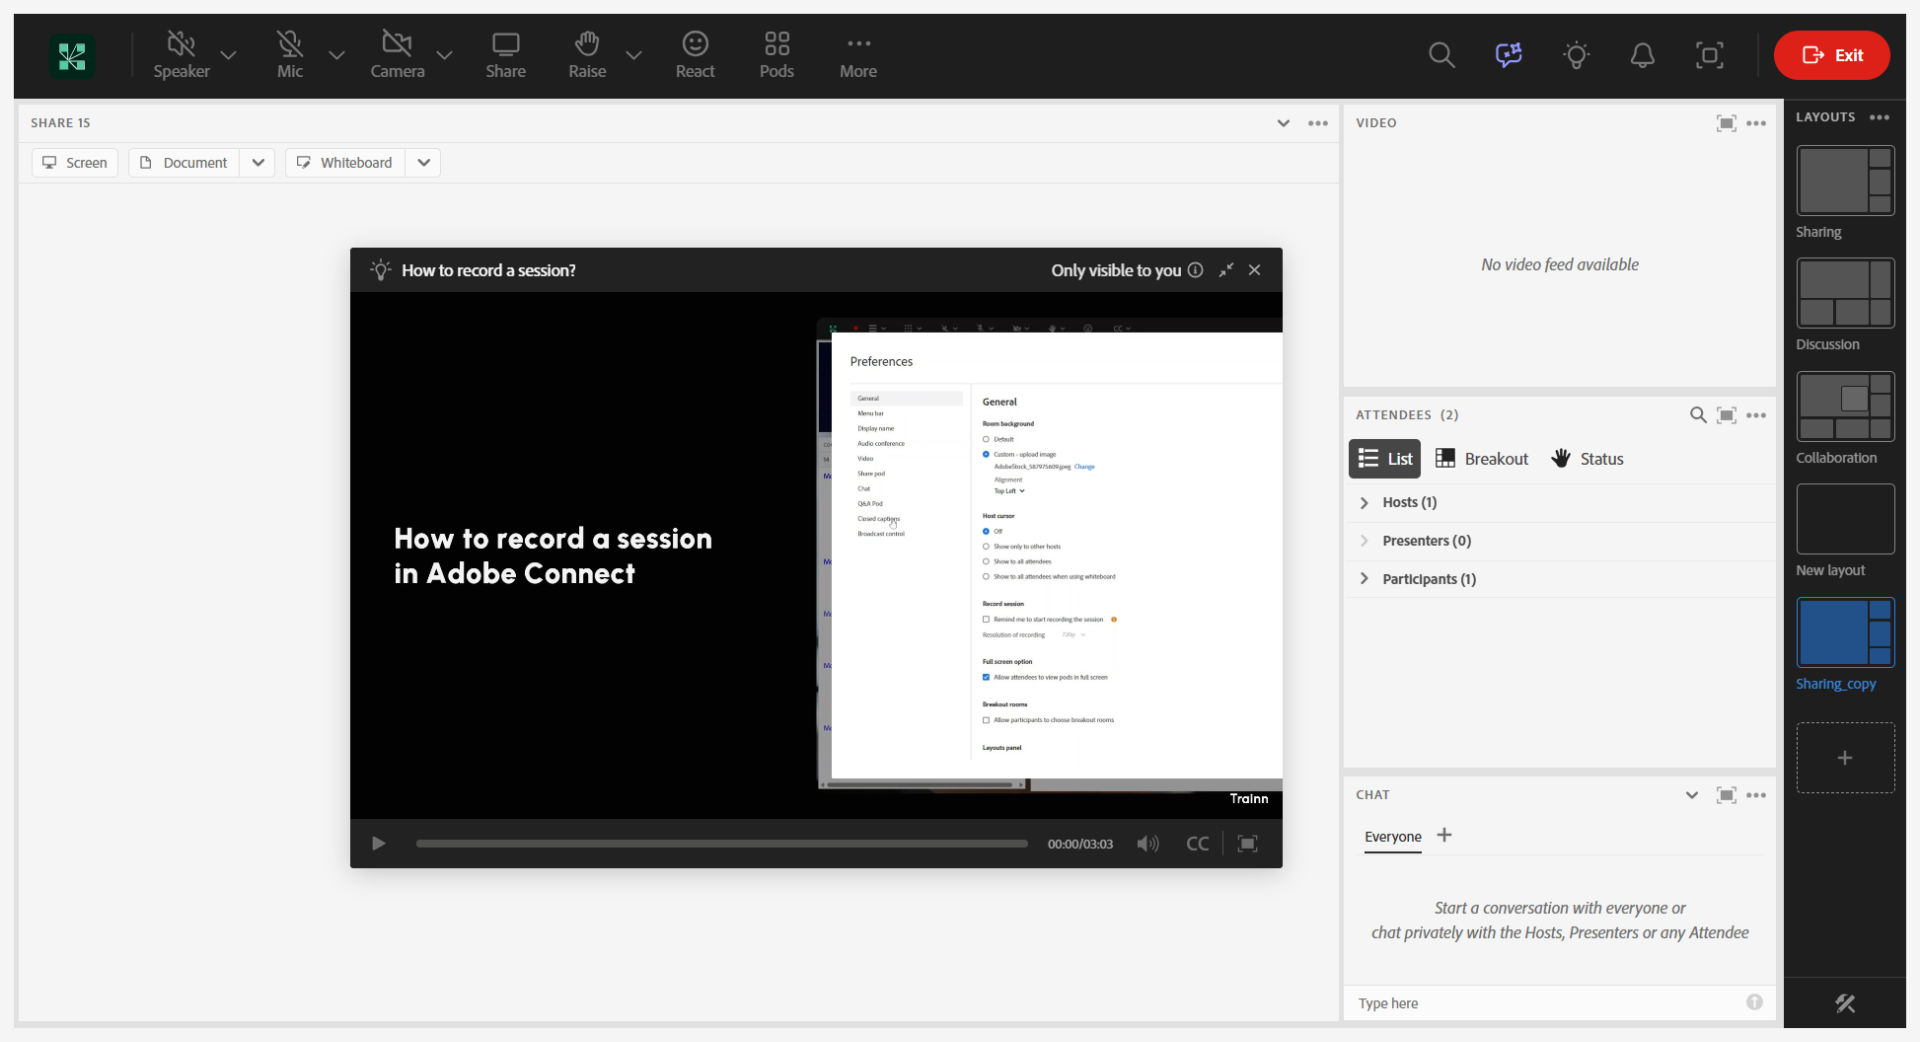Maximize the Video pod
The height and width of the screenshot is (1042, 1920).
coord(1726,123)
